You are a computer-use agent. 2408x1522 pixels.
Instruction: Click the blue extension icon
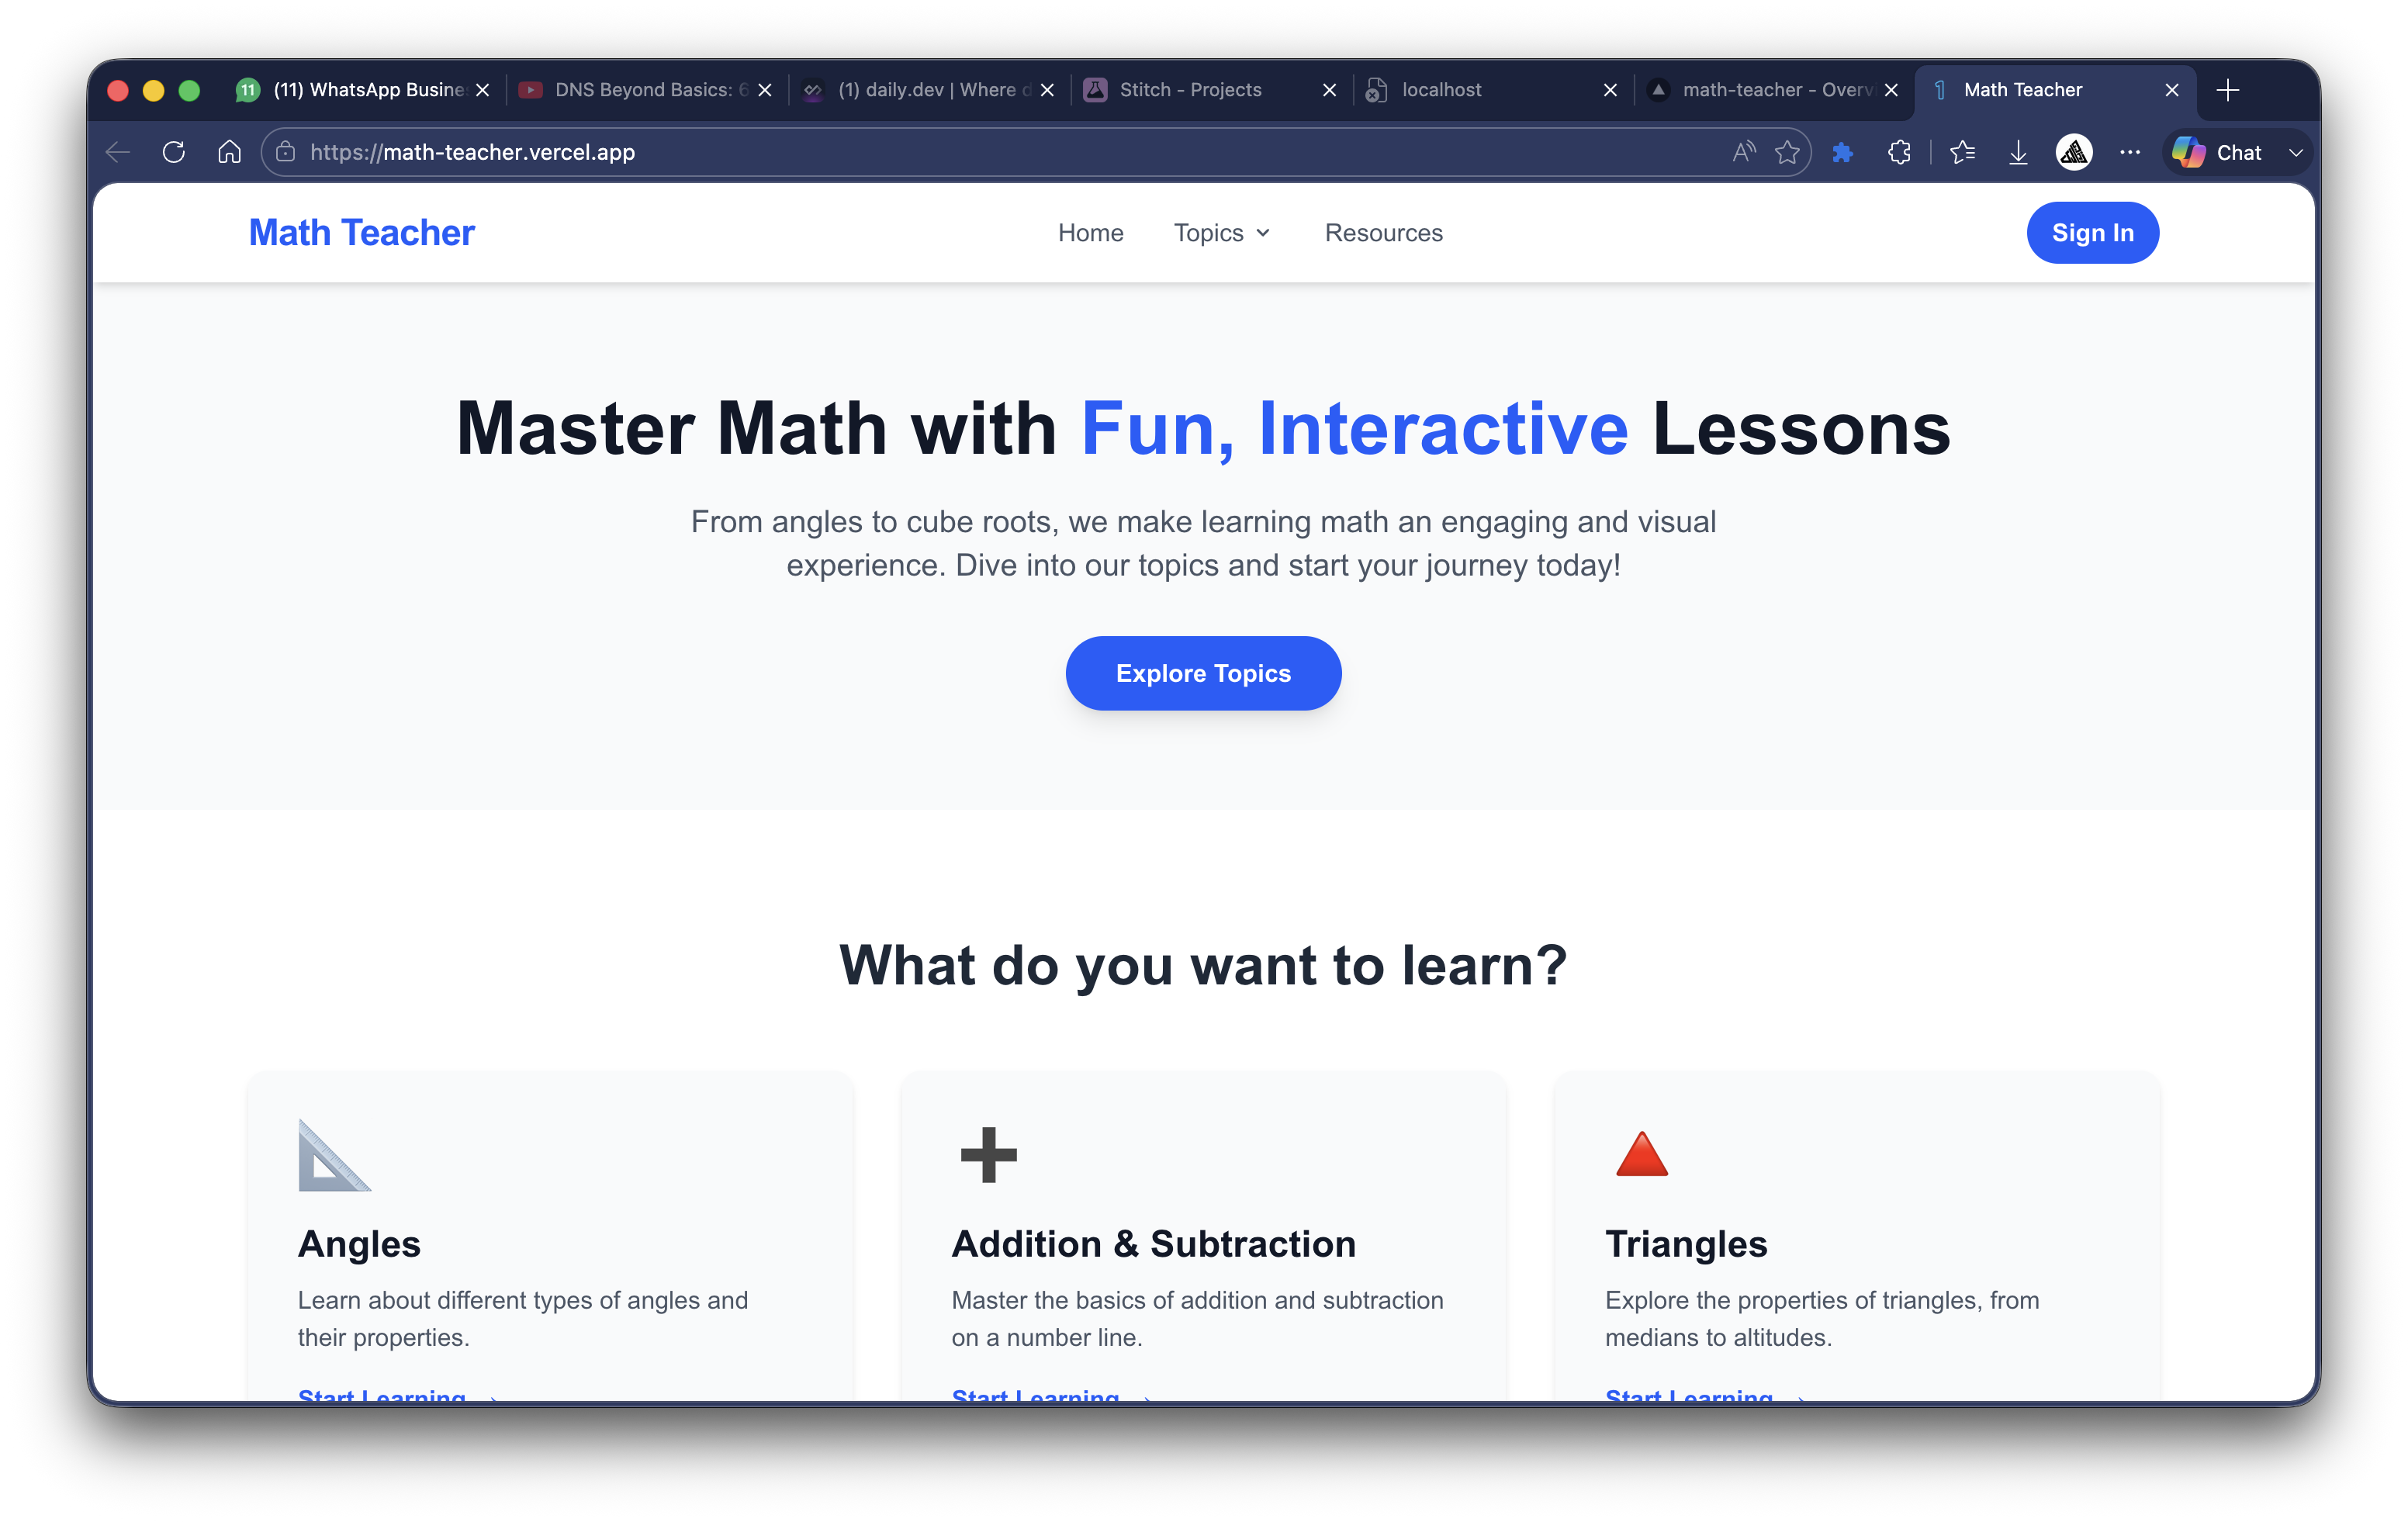(1842, 152)
